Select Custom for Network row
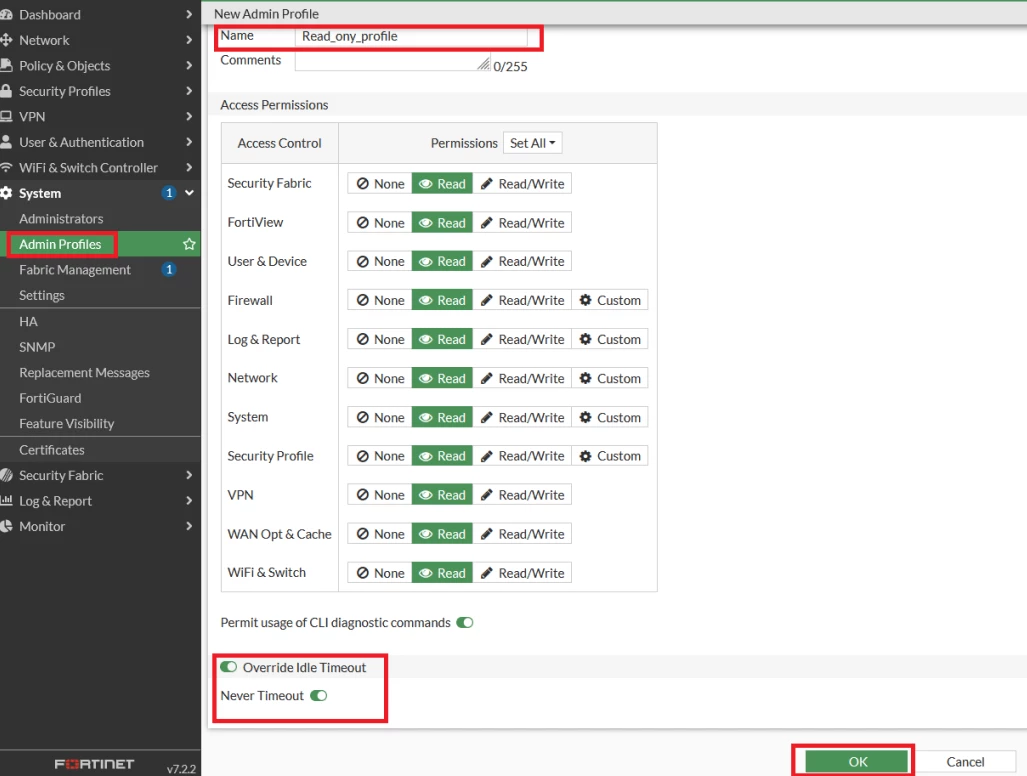This screenshot has height=776, width=1027. point(610,379)
